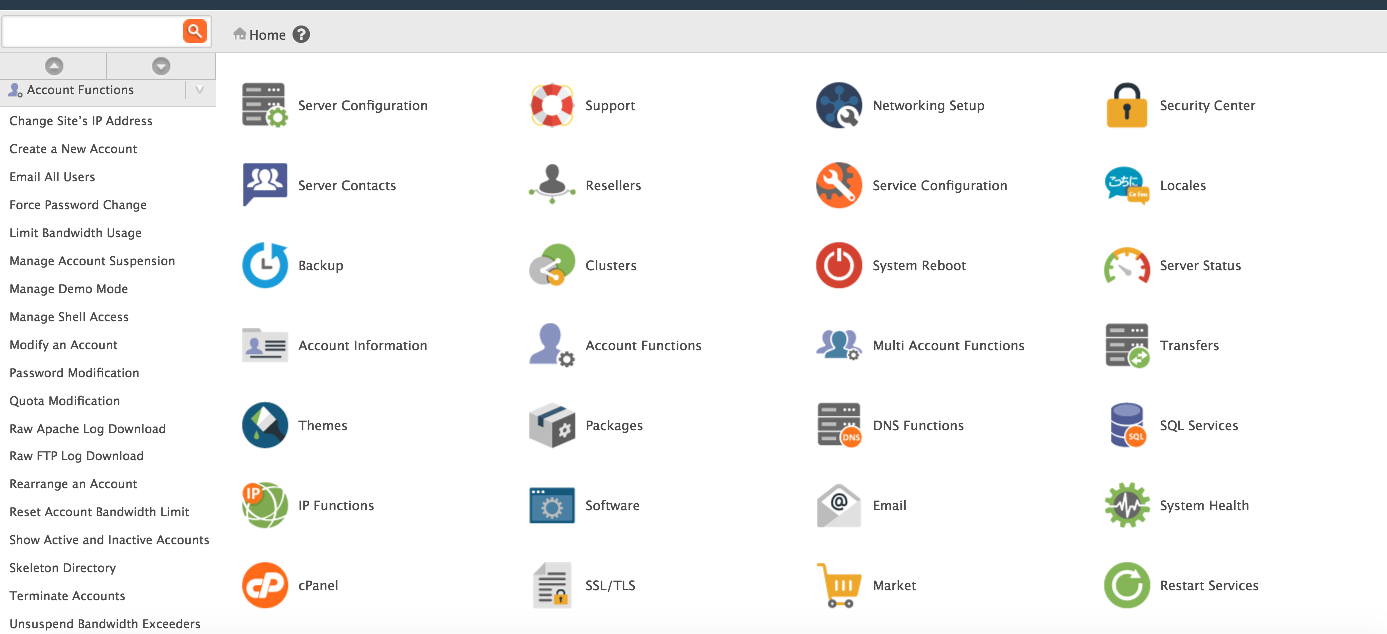Open the Server Configuration icon
This screenshot has height=634, width=1387.
264,105
